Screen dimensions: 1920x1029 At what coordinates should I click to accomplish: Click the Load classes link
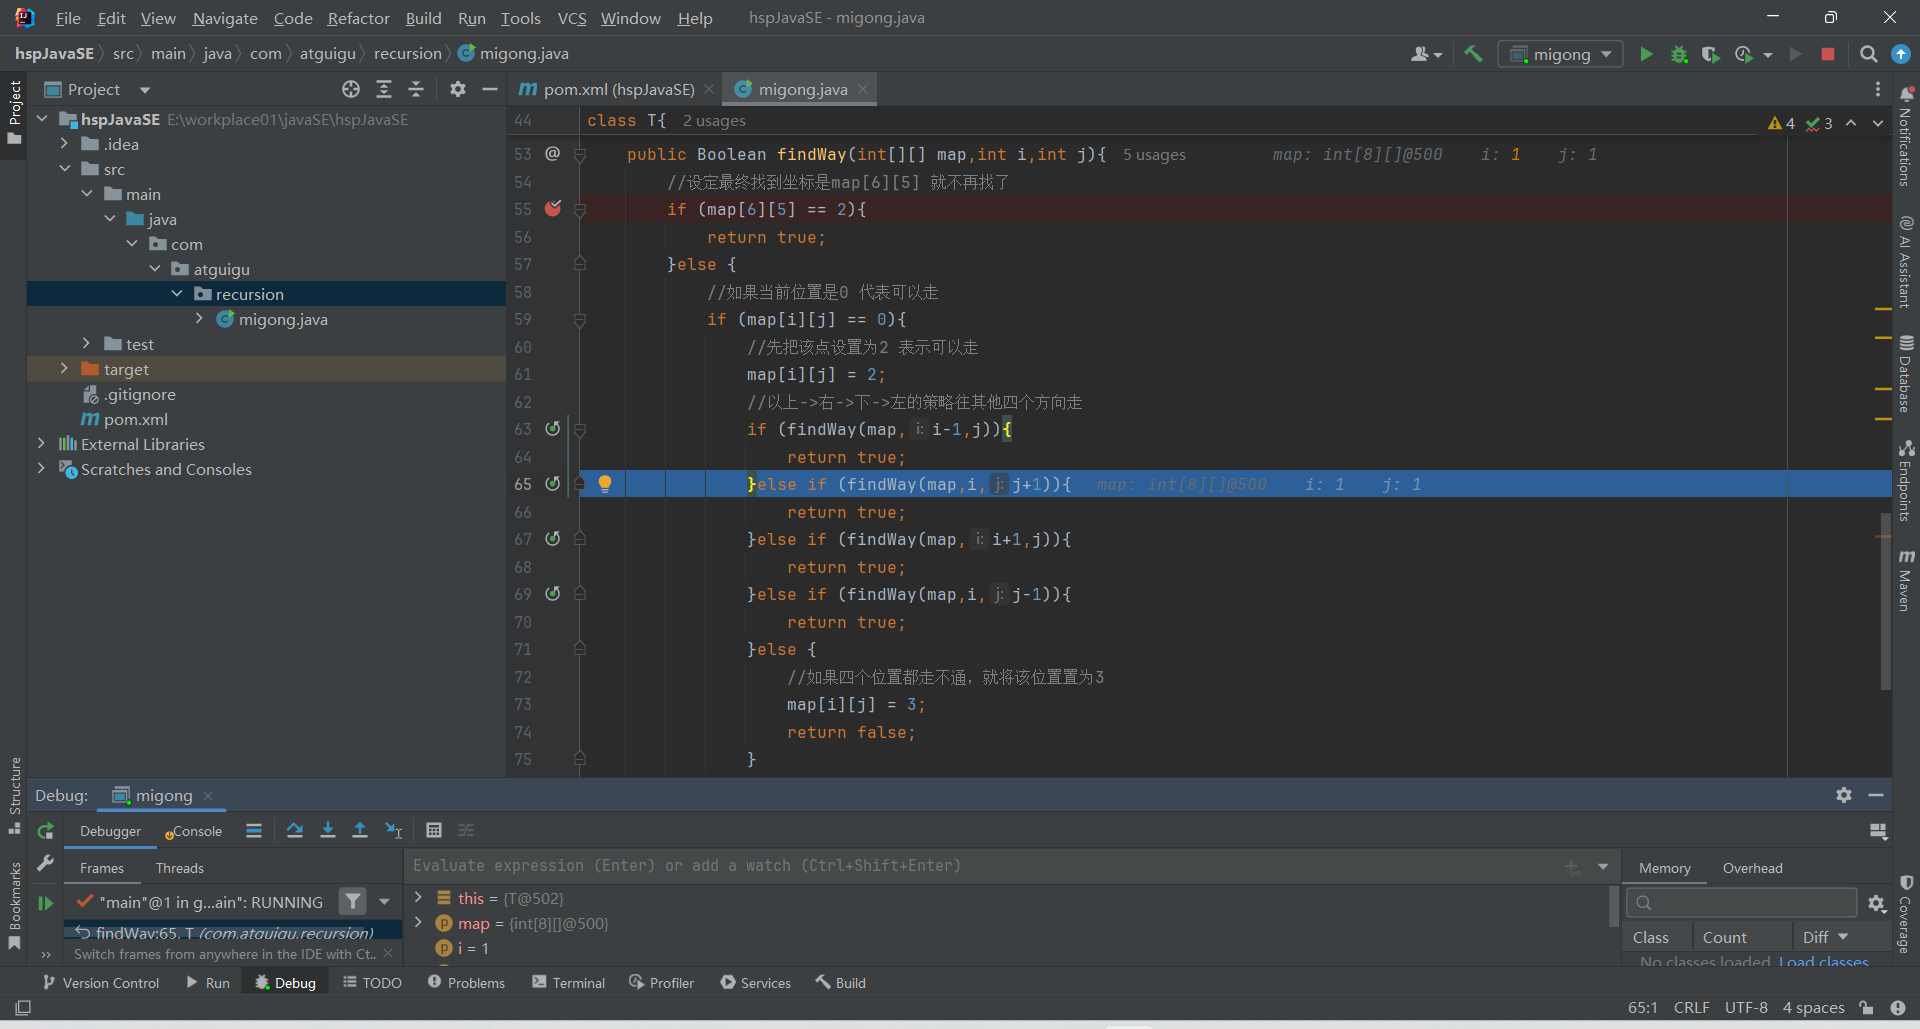click(x=1823, y=961)
